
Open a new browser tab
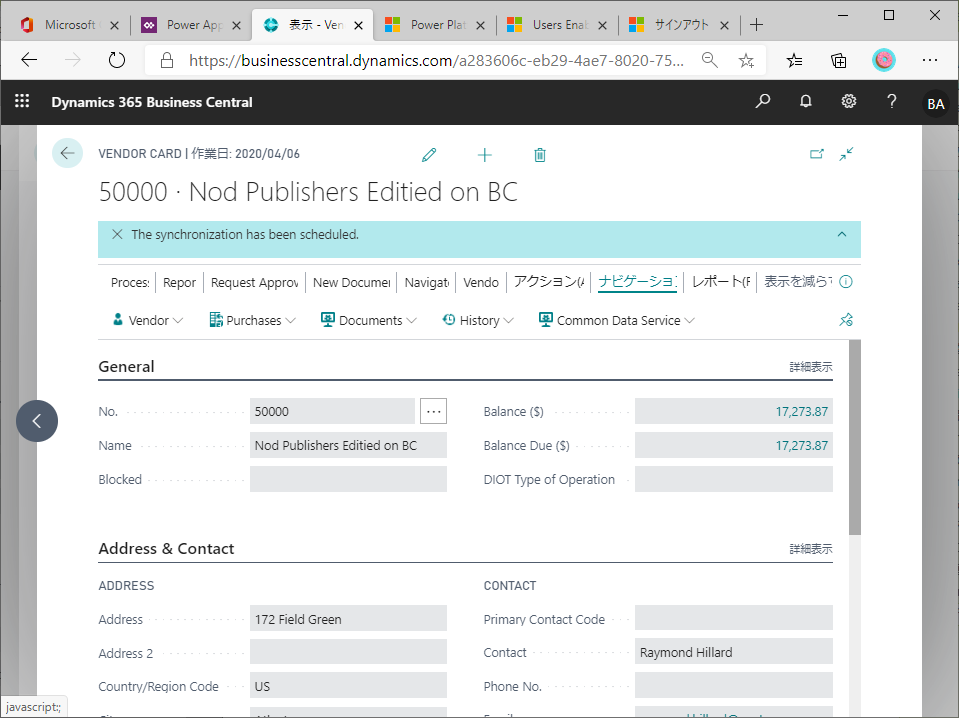pos(756,24)
